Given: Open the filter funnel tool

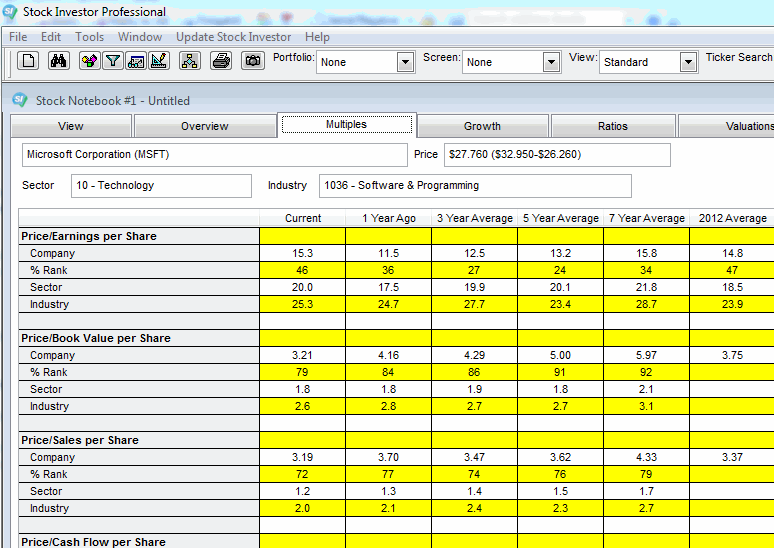Looking at the screenshot, I should coord(113,62).
